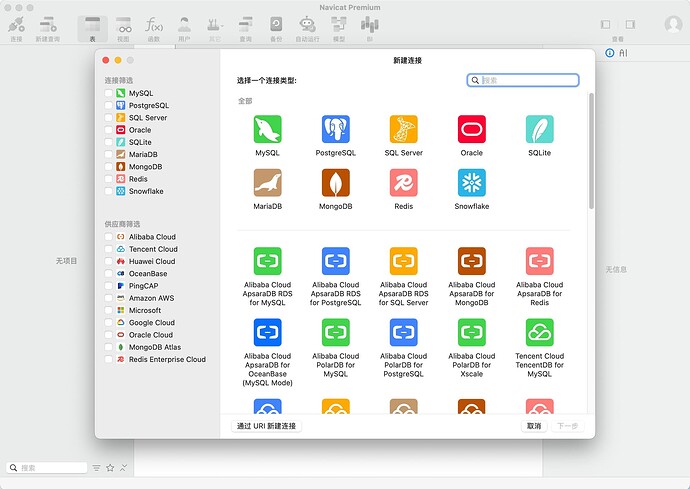The width and height of the screenshot is (690, 489).
Task: Check the Oracle Cloud vendor filter
Action: (x=108, y=335)
